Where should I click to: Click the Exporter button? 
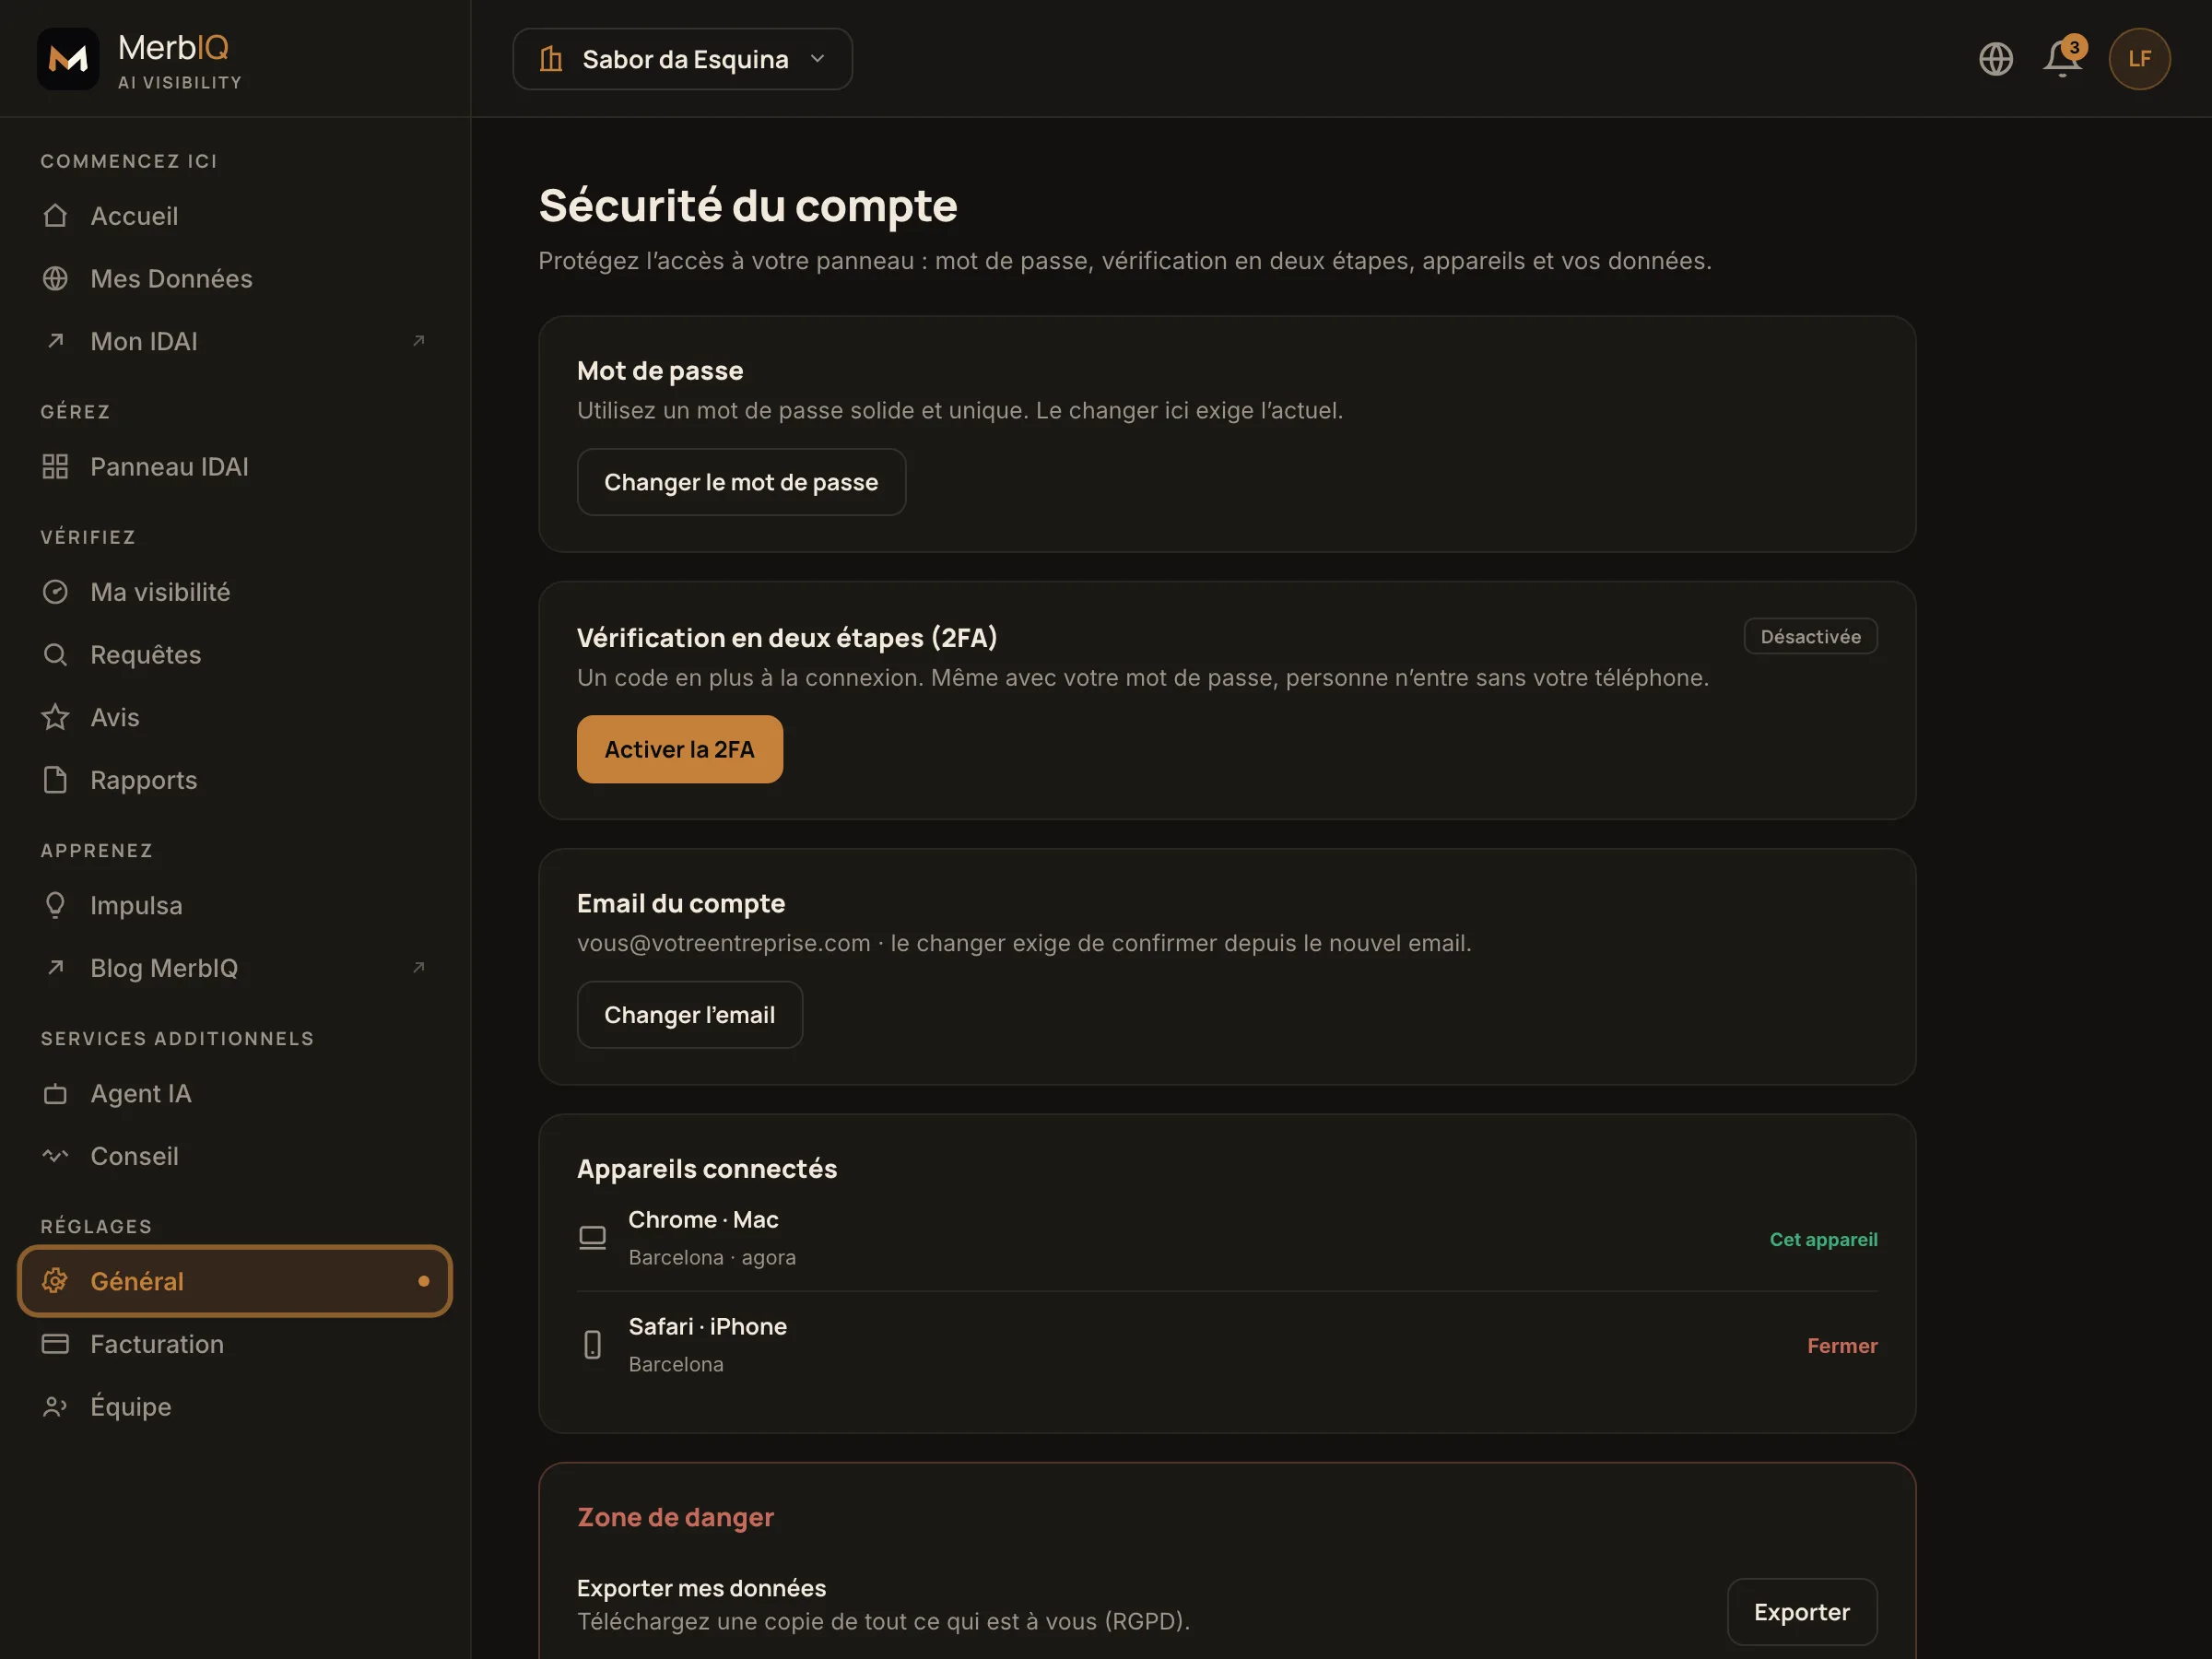[1801, 1612]
